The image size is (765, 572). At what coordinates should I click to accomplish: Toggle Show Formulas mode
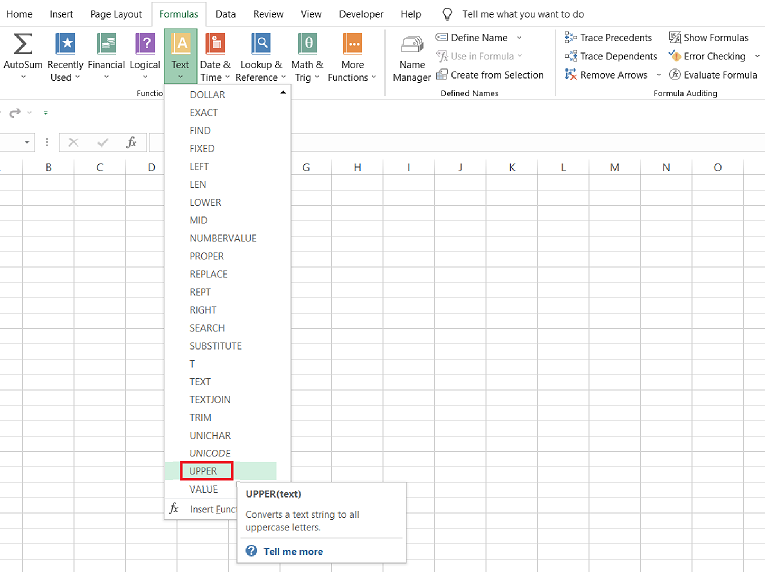tap(708, 38)
